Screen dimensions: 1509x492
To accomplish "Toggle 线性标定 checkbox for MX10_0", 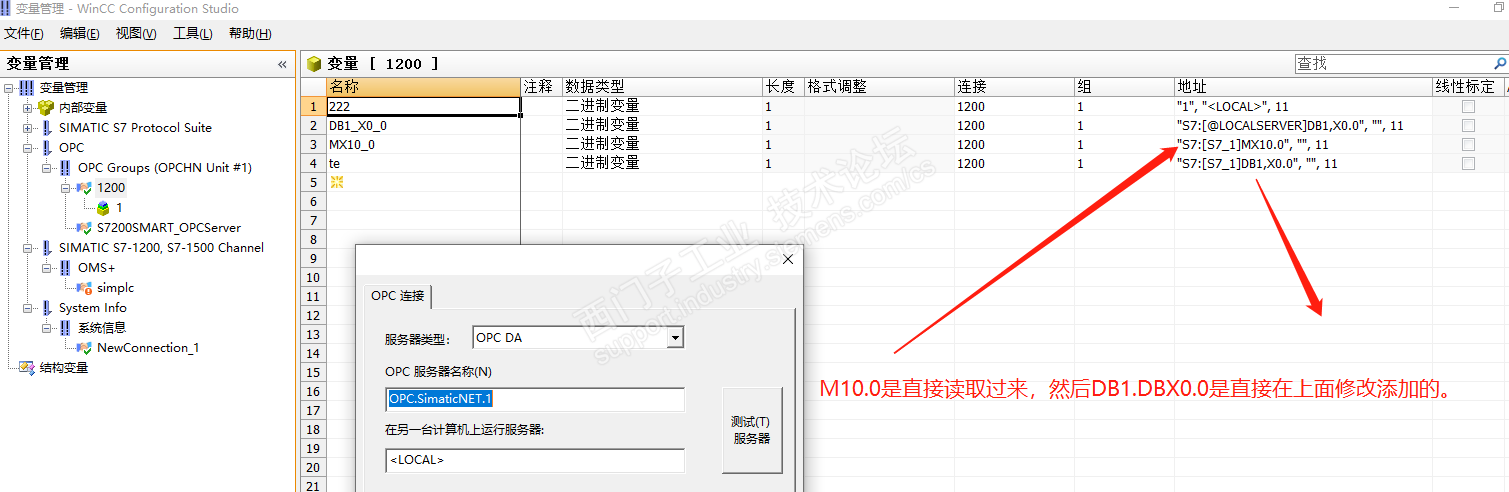I will point(1467,144).
